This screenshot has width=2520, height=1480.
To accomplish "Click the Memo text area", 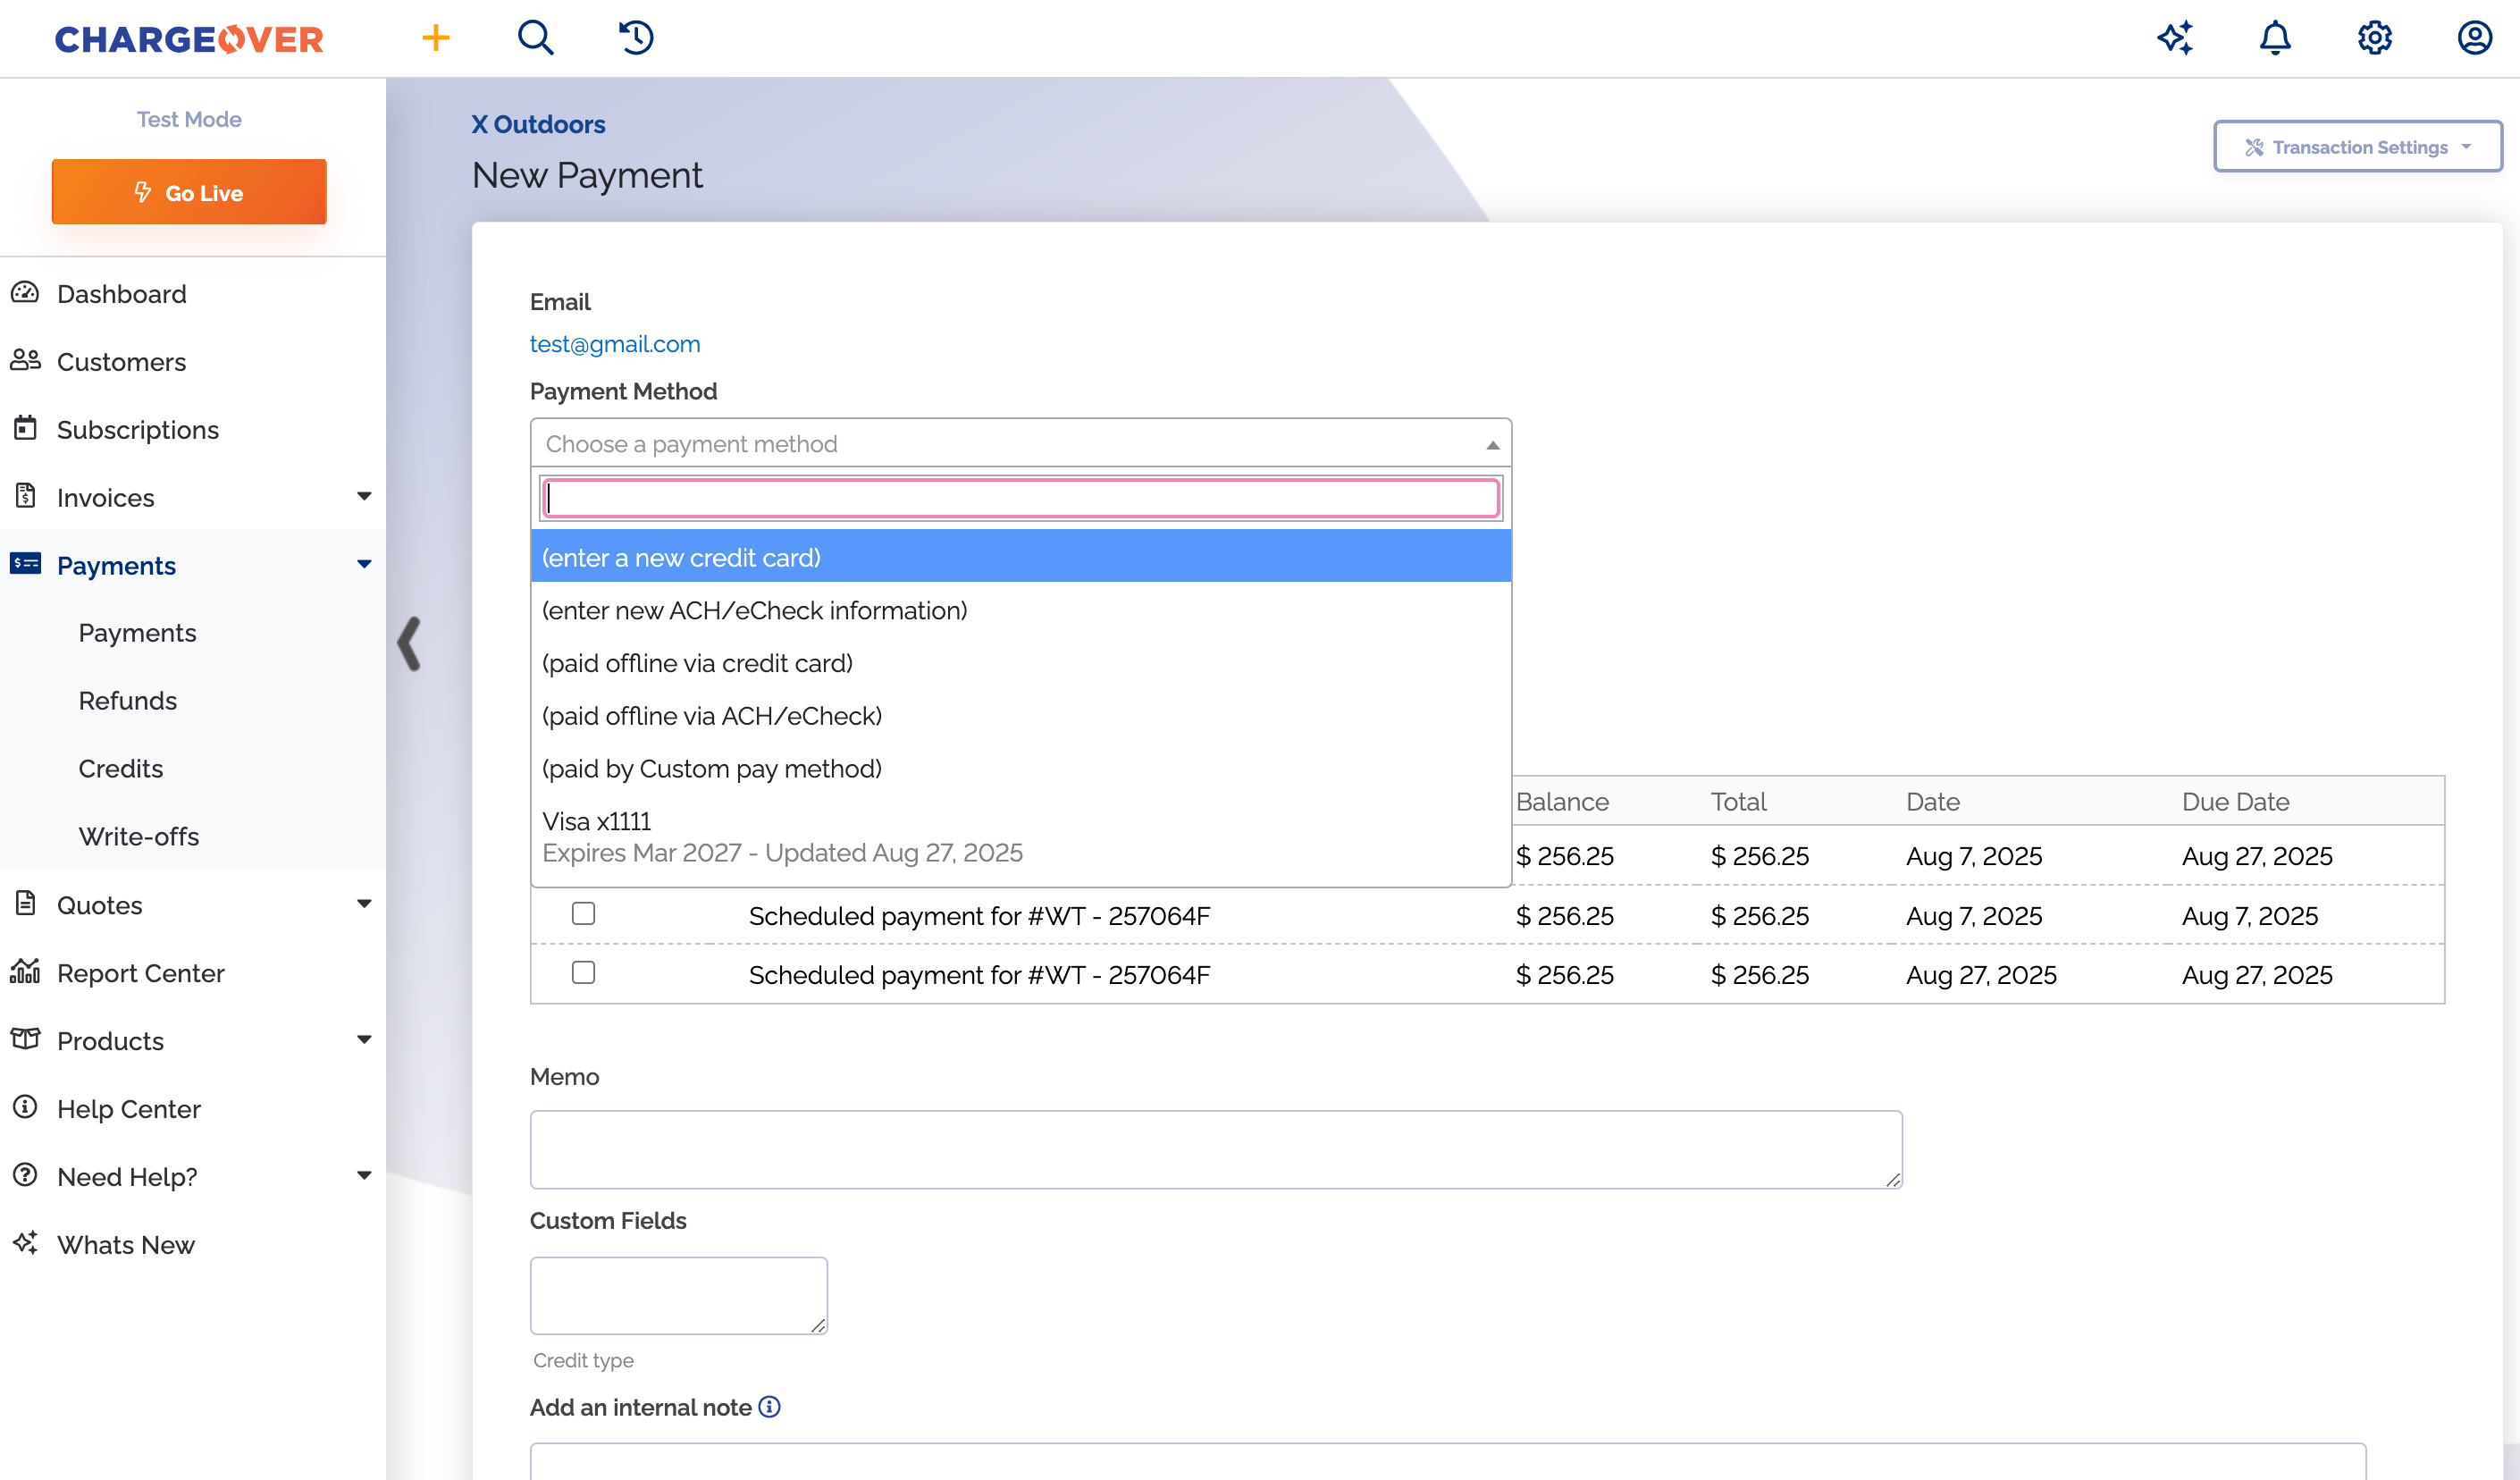I will (1215, 1149).
